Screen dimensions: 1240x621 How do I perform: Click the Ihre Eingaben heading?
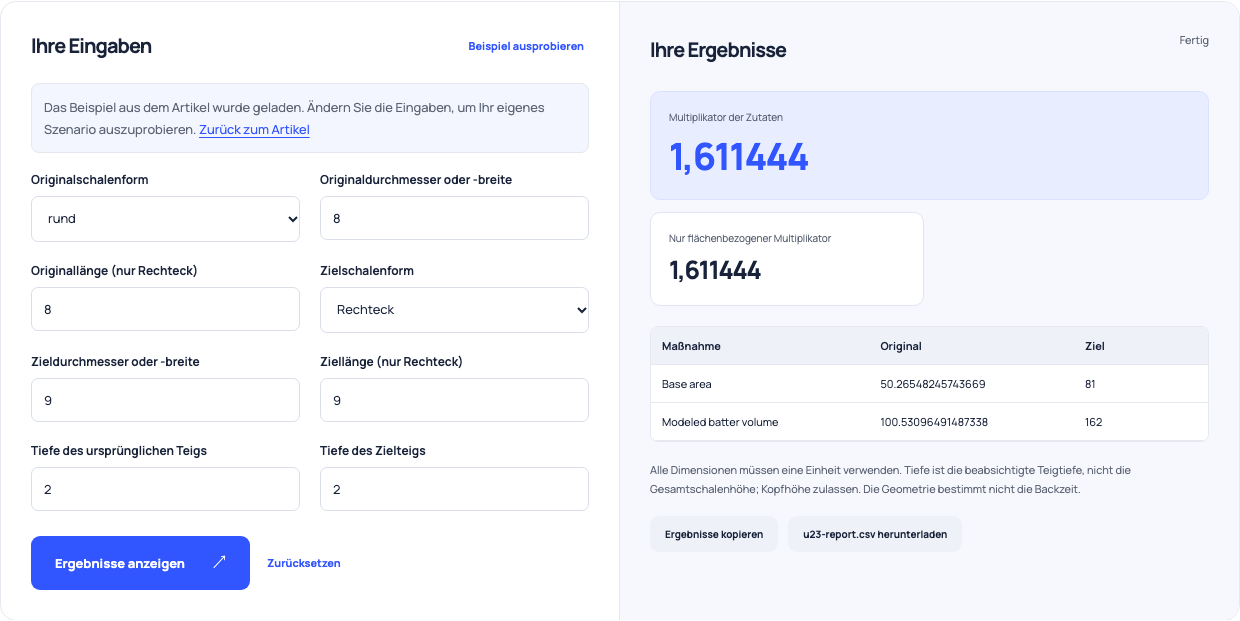point(91,46)
